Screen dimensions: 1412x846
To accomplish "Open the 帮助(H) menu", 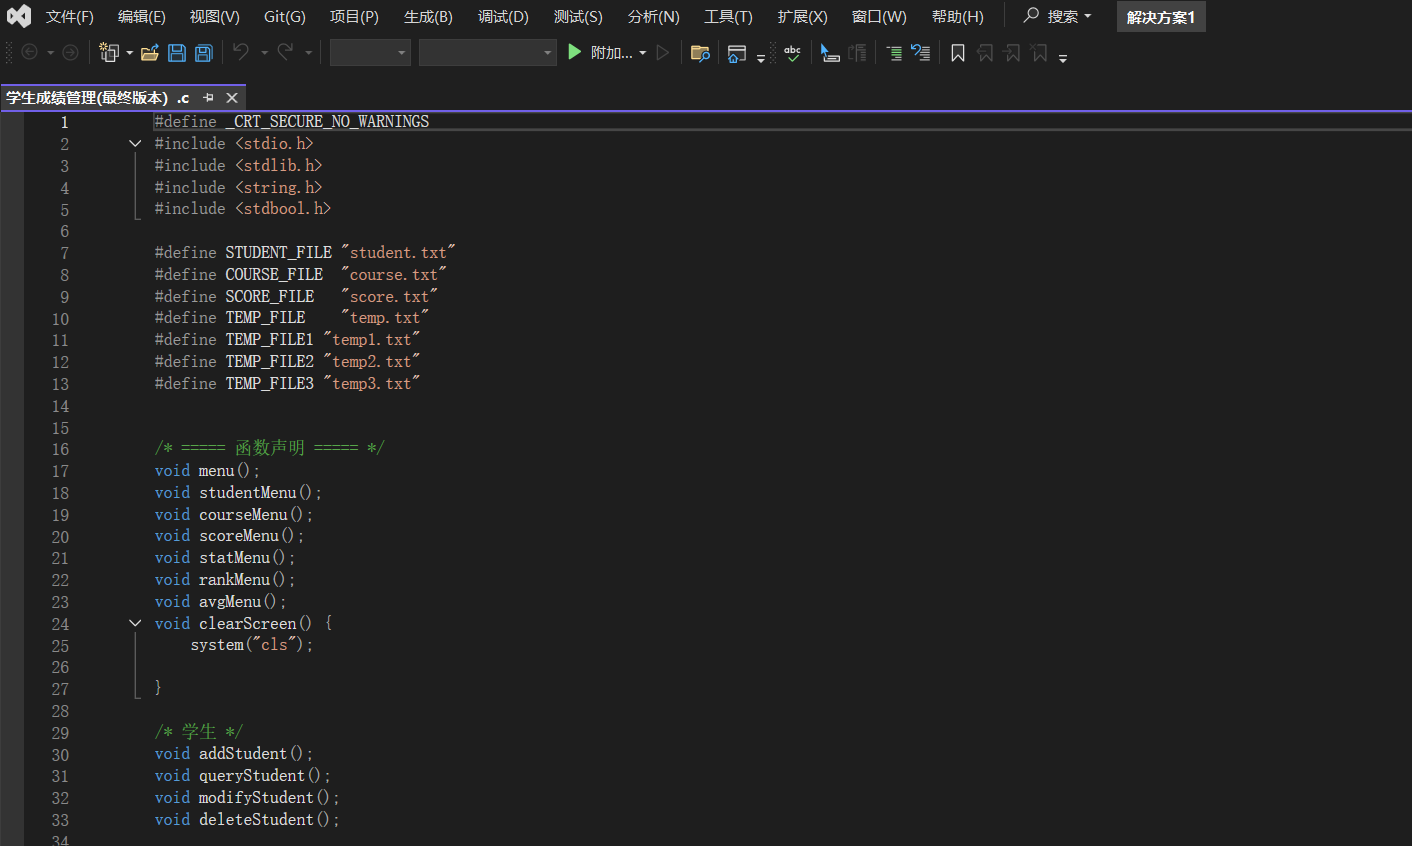I will point(957,17).
